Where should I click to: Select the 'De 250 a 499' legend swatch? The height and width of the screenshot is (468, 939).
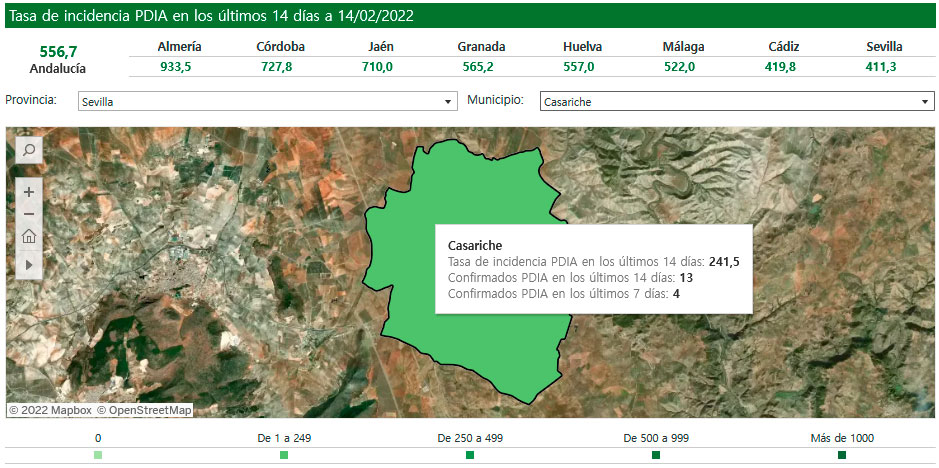click(470, 455)
